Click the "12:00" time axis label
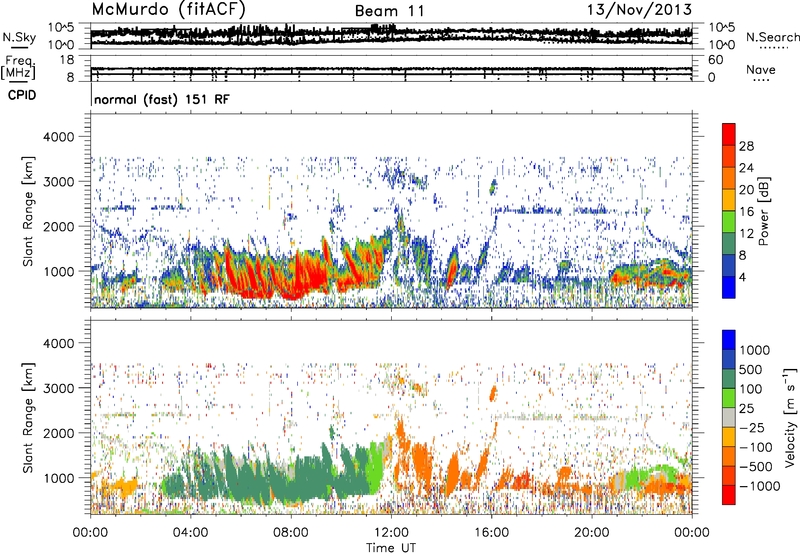The height and width of the screenshot is (554, 800). [x=391, y=533]
